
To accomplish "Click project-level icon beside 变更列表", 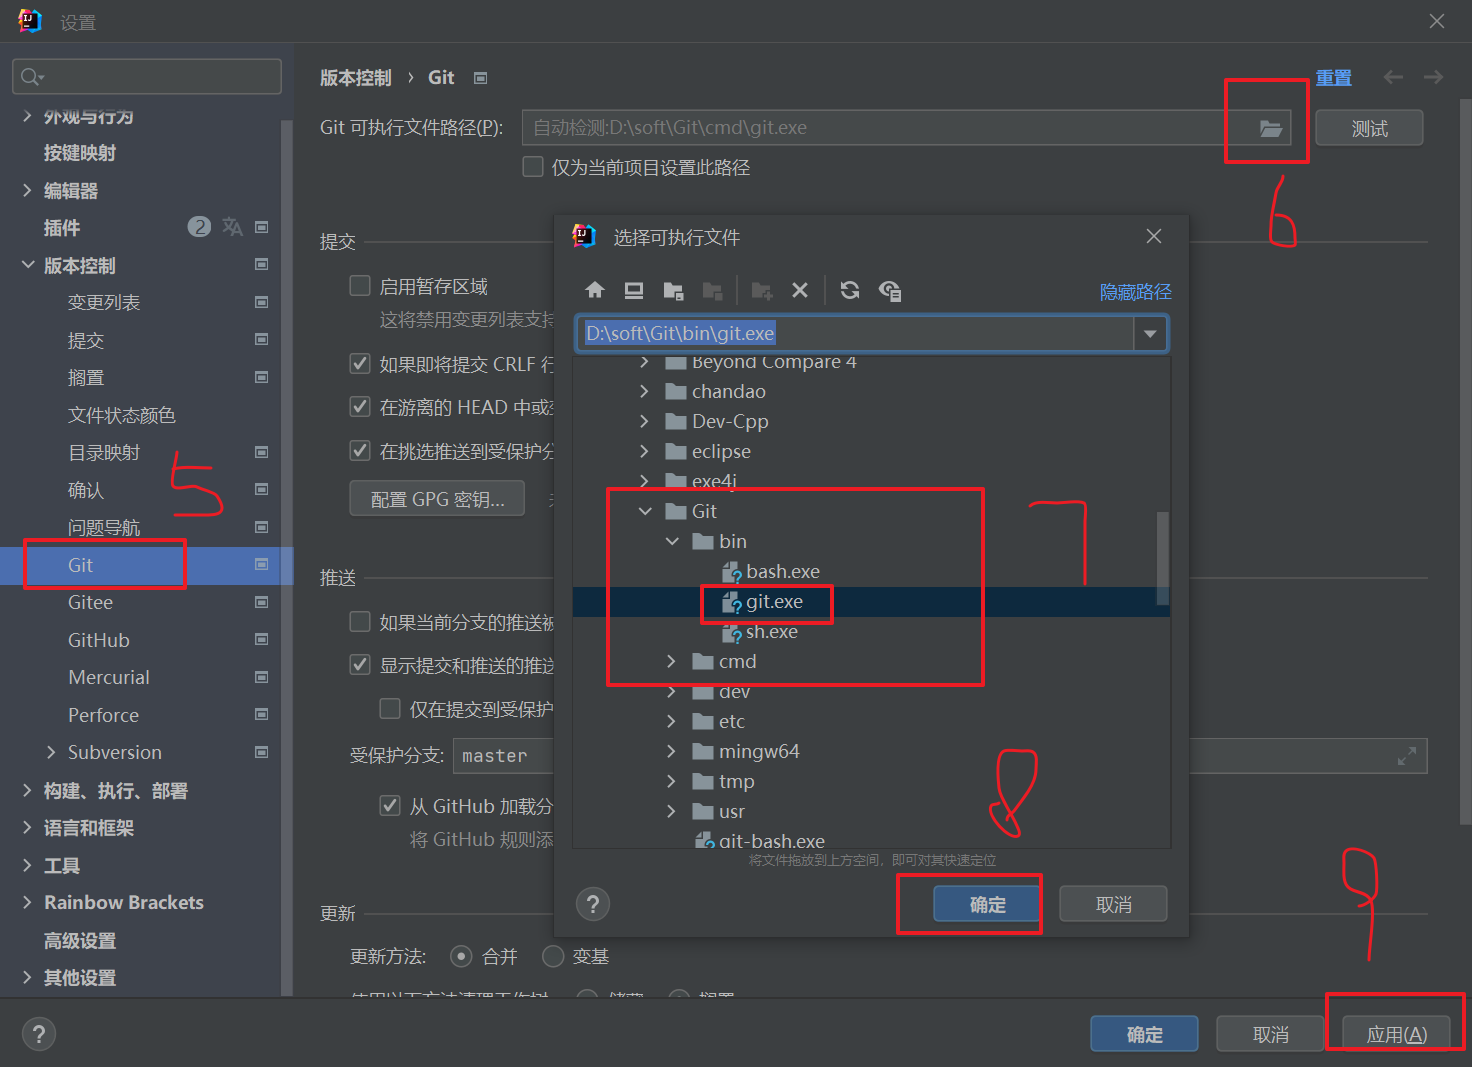I will [x=262, y=302].
